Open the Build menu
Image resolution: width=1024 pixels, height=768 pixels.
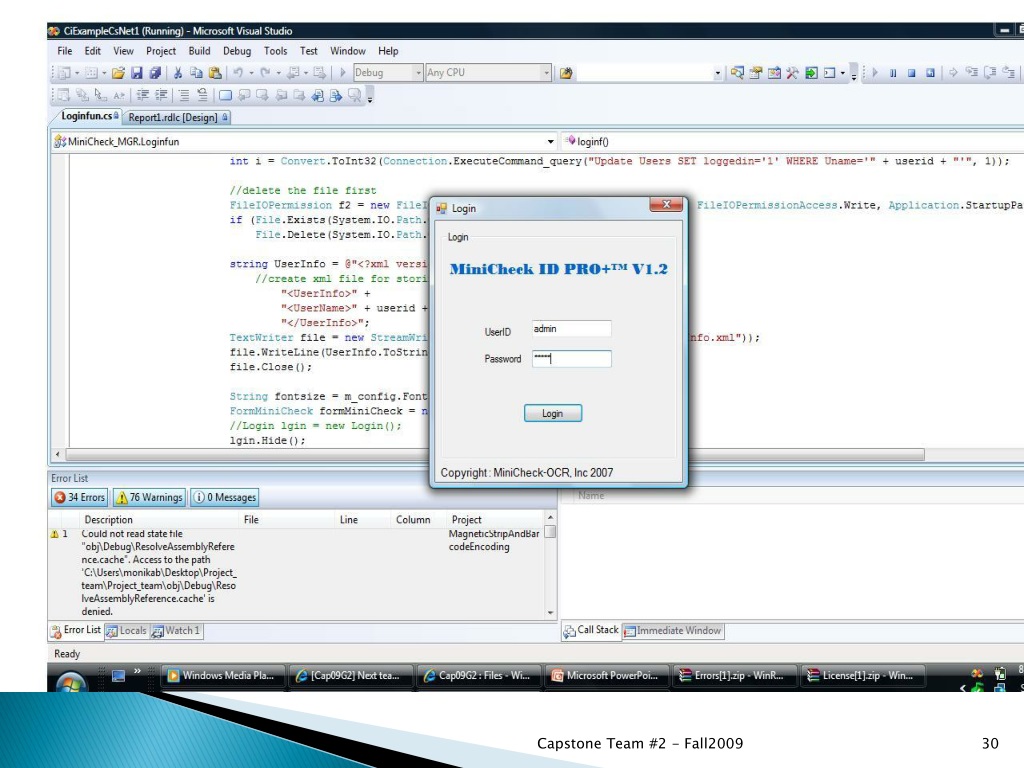point(199,51)
